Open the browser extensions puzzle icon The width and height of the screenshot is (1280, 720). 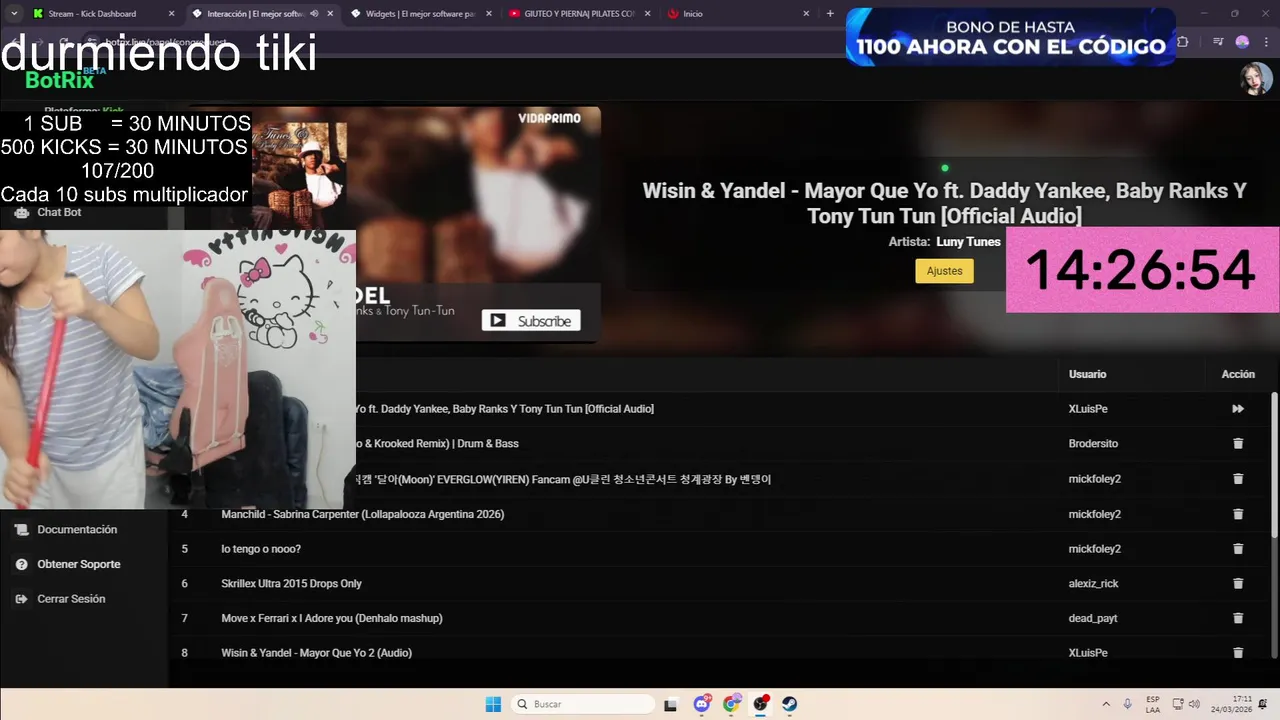(1184, 42)
